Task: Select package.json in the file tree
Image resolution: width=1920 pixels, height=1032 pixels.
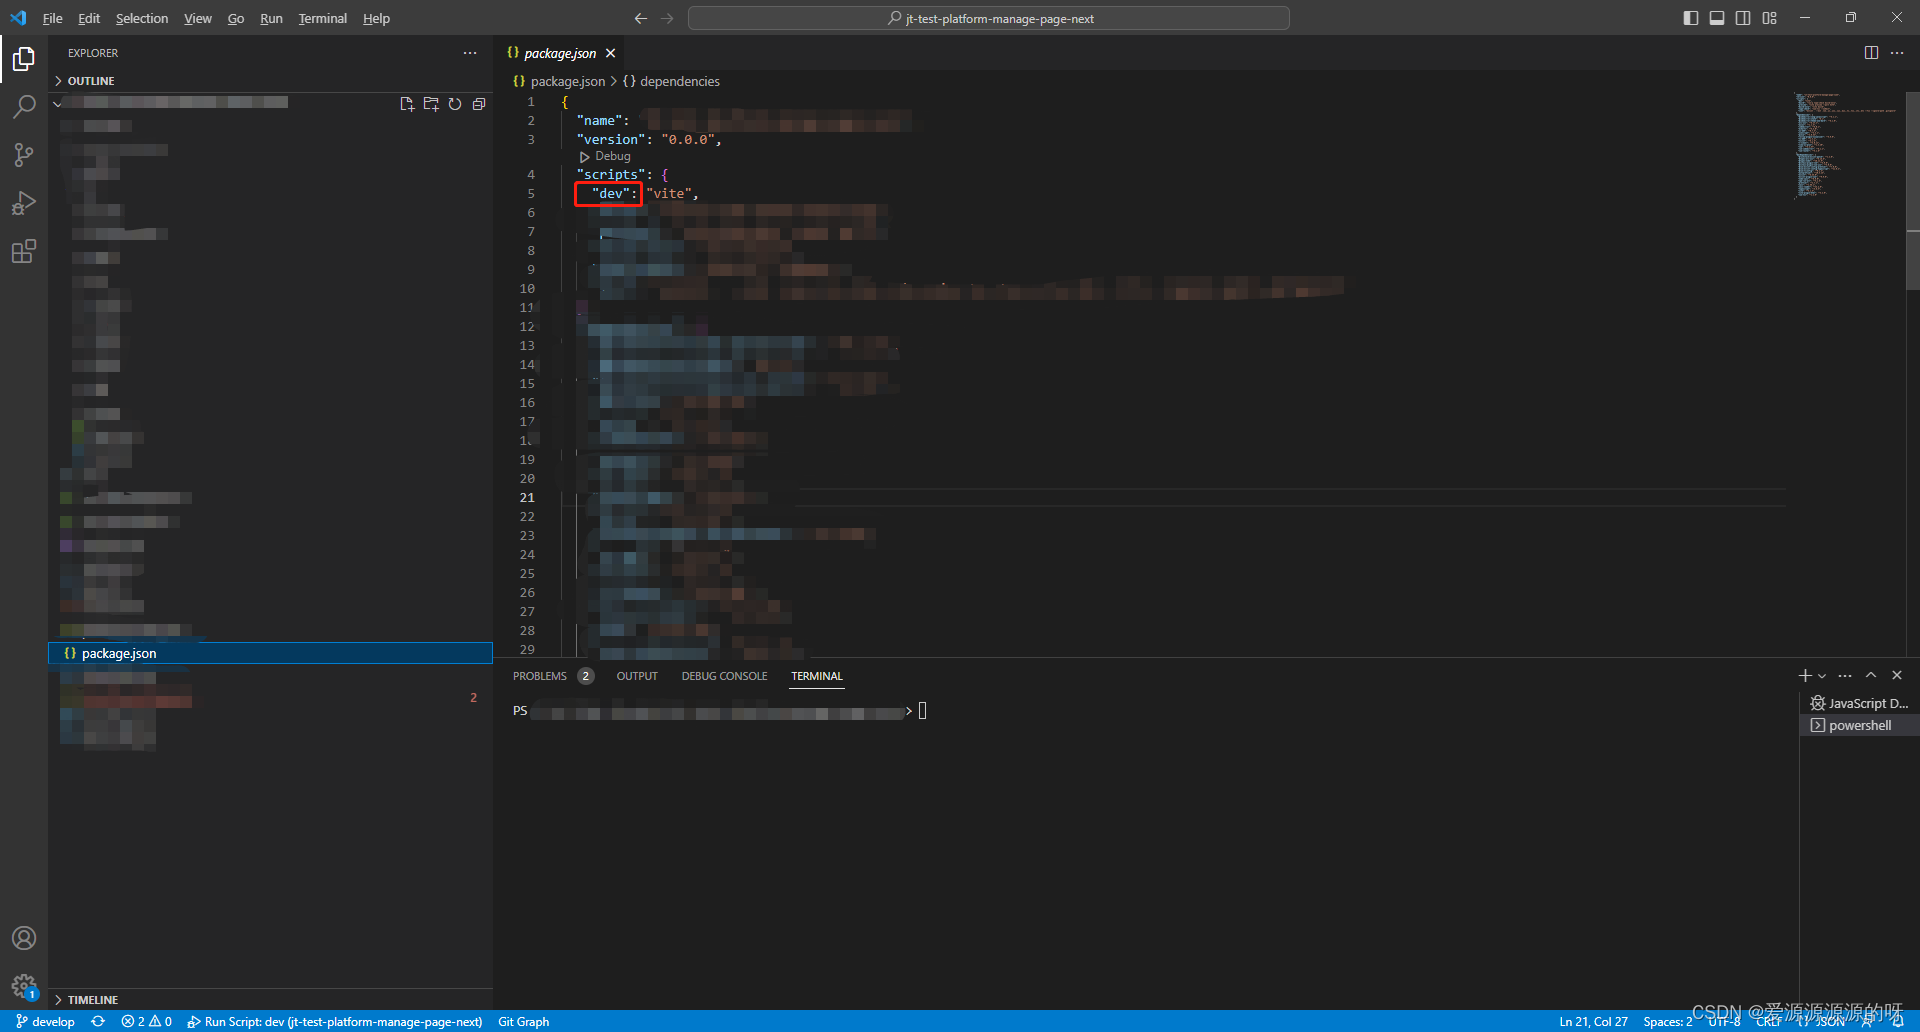Action: point(270,653)
